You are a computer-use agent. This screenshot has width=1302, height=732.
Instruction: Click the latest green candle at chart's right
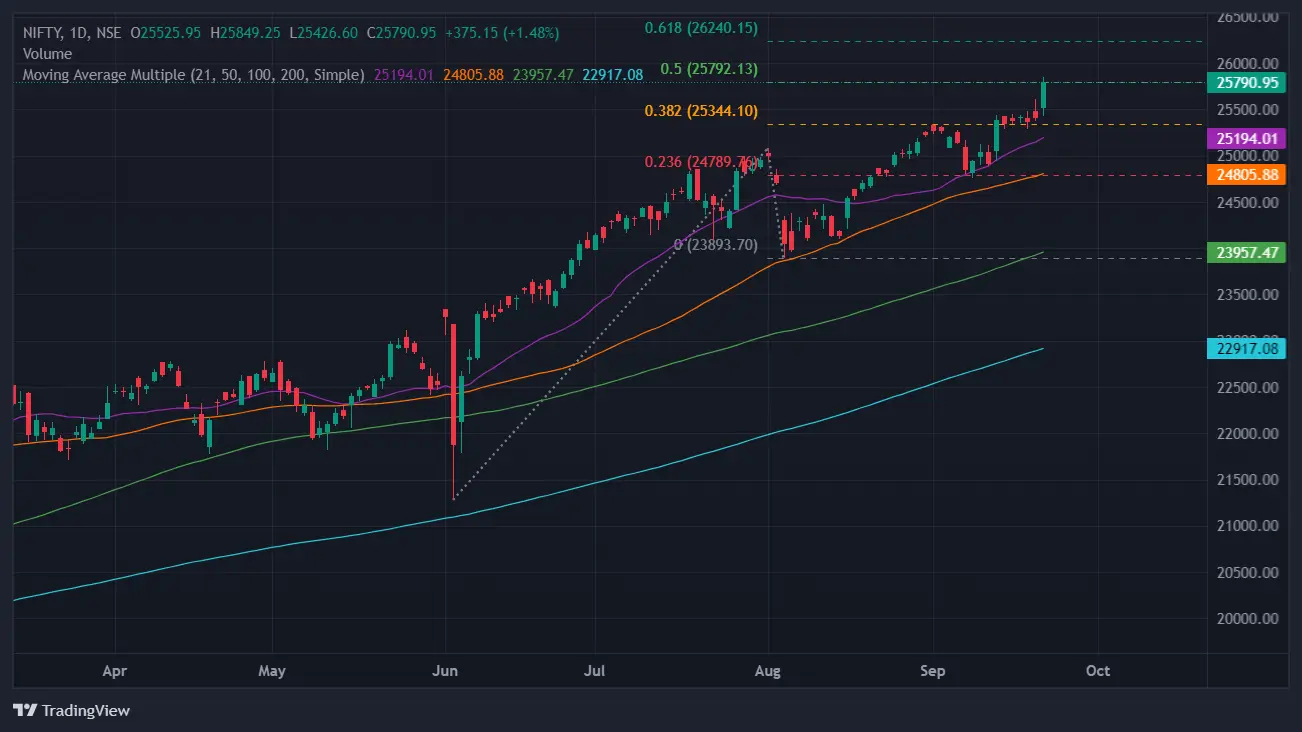pos(1044,96)
